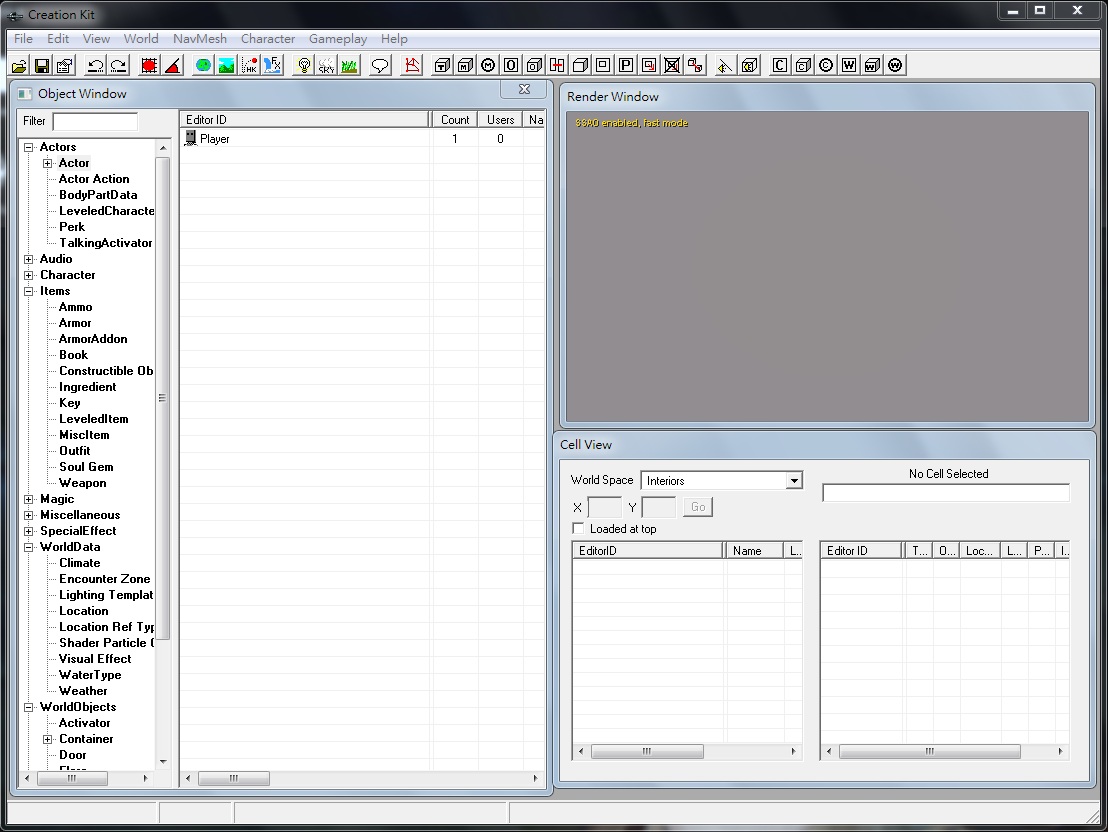Select Weapon in the Items tree
The width and height of the screenshot is (1108, 832).
(x=83, y=484)
